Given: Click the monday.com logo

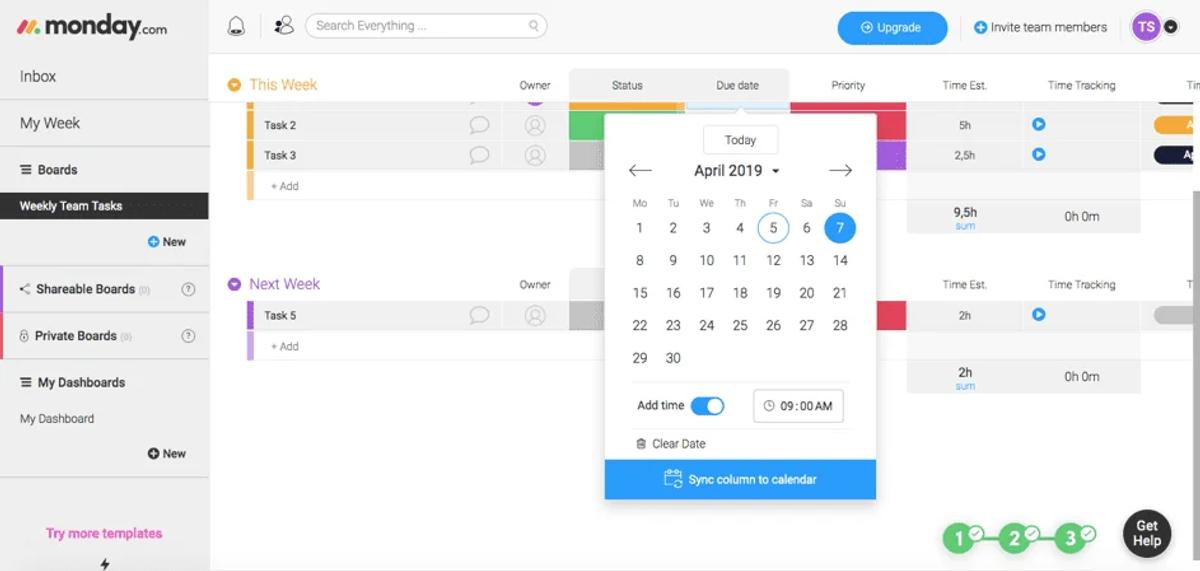Looking at the screenshot, I should coord(92,27).
